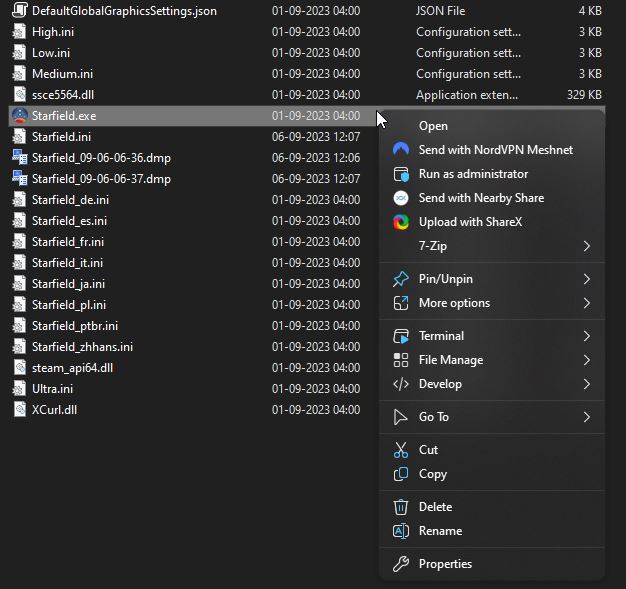Select the Starfield.ini file name

[61, 137]
